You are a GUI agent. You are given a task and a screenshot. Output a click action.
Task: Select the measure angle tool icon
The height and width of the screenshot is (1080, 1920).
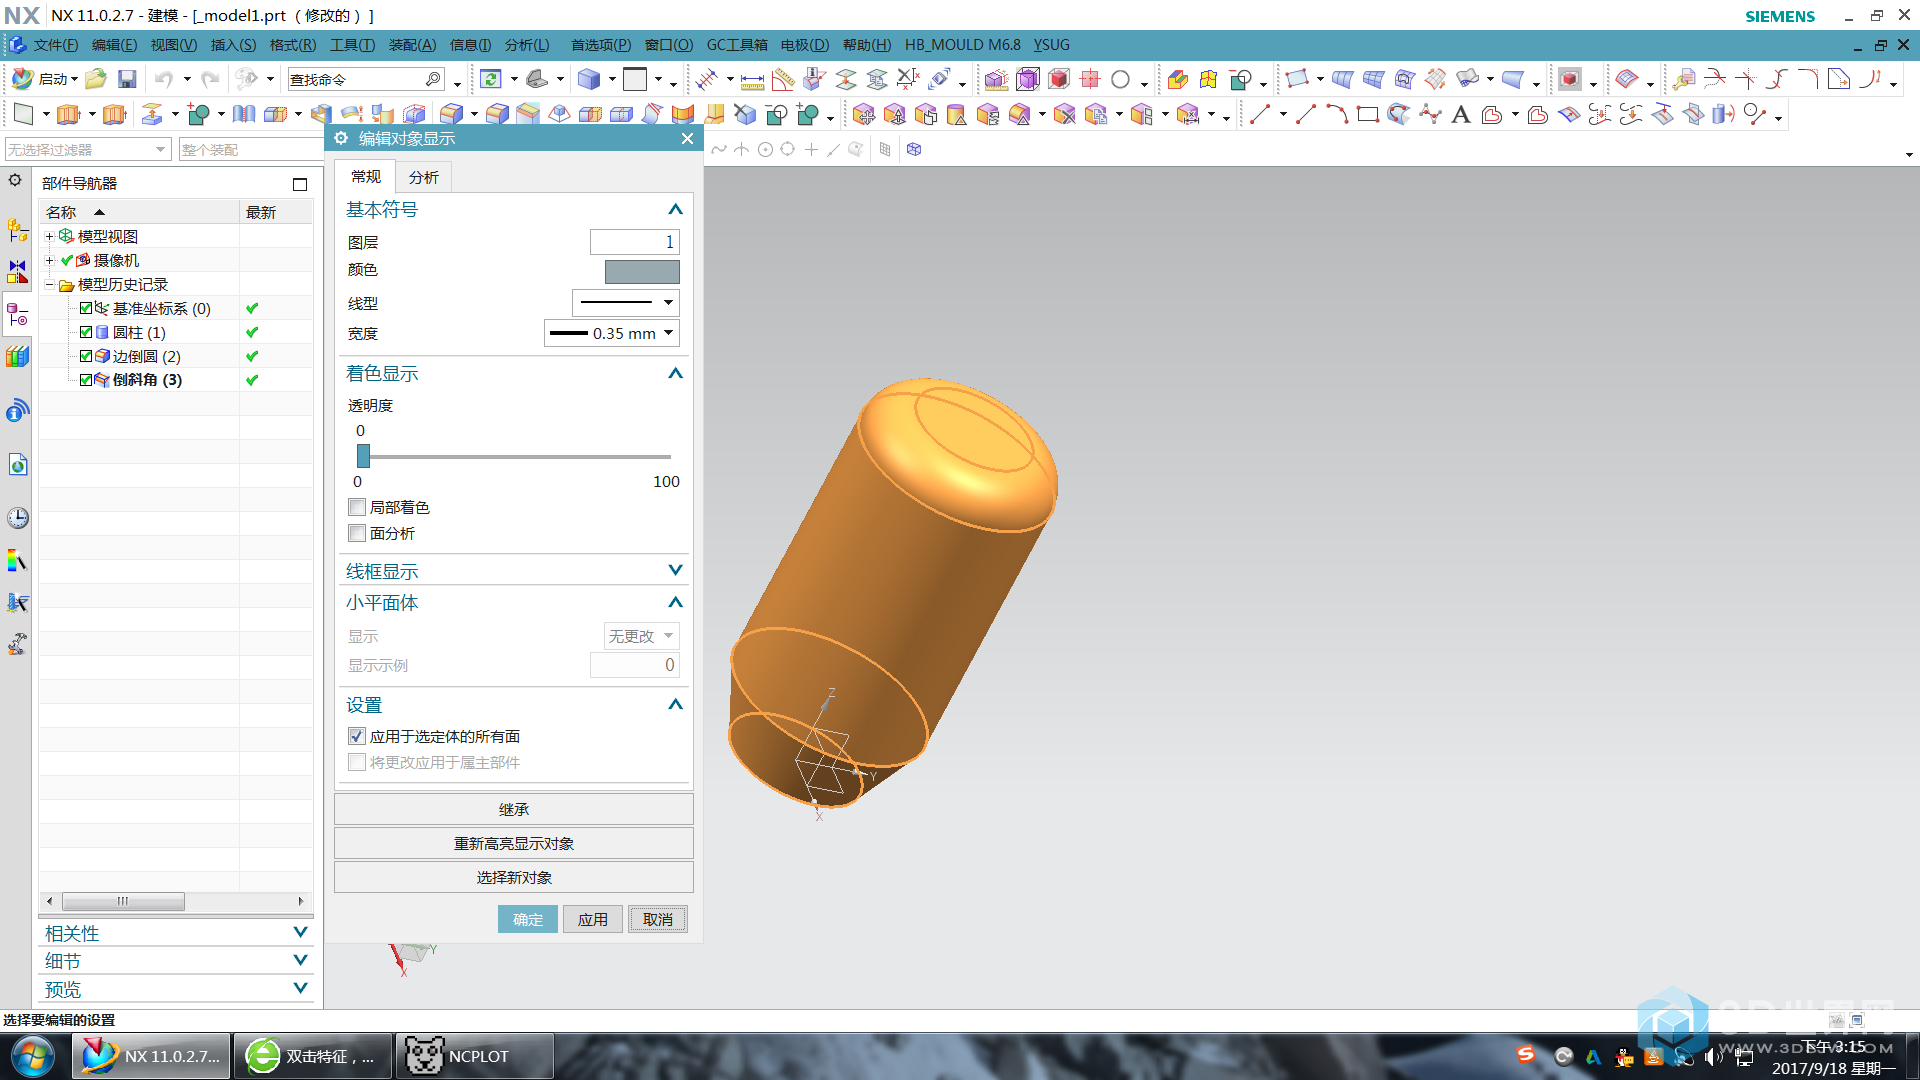783,80
